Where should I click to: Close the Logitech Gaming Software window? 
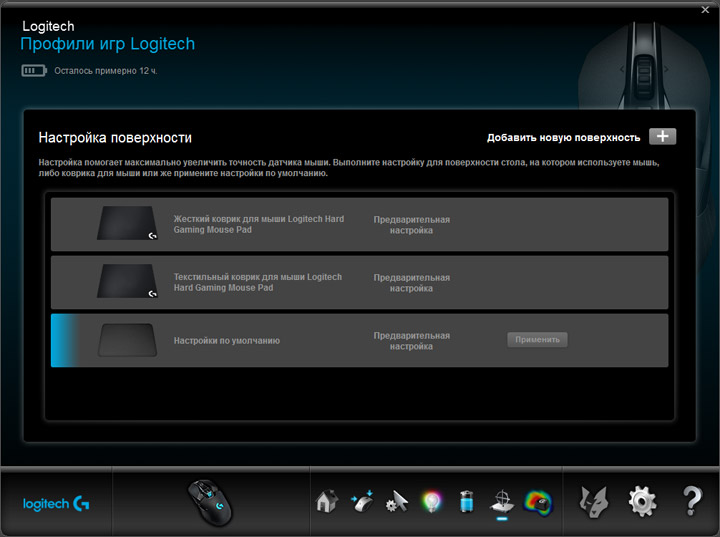(x=705, y=10)
